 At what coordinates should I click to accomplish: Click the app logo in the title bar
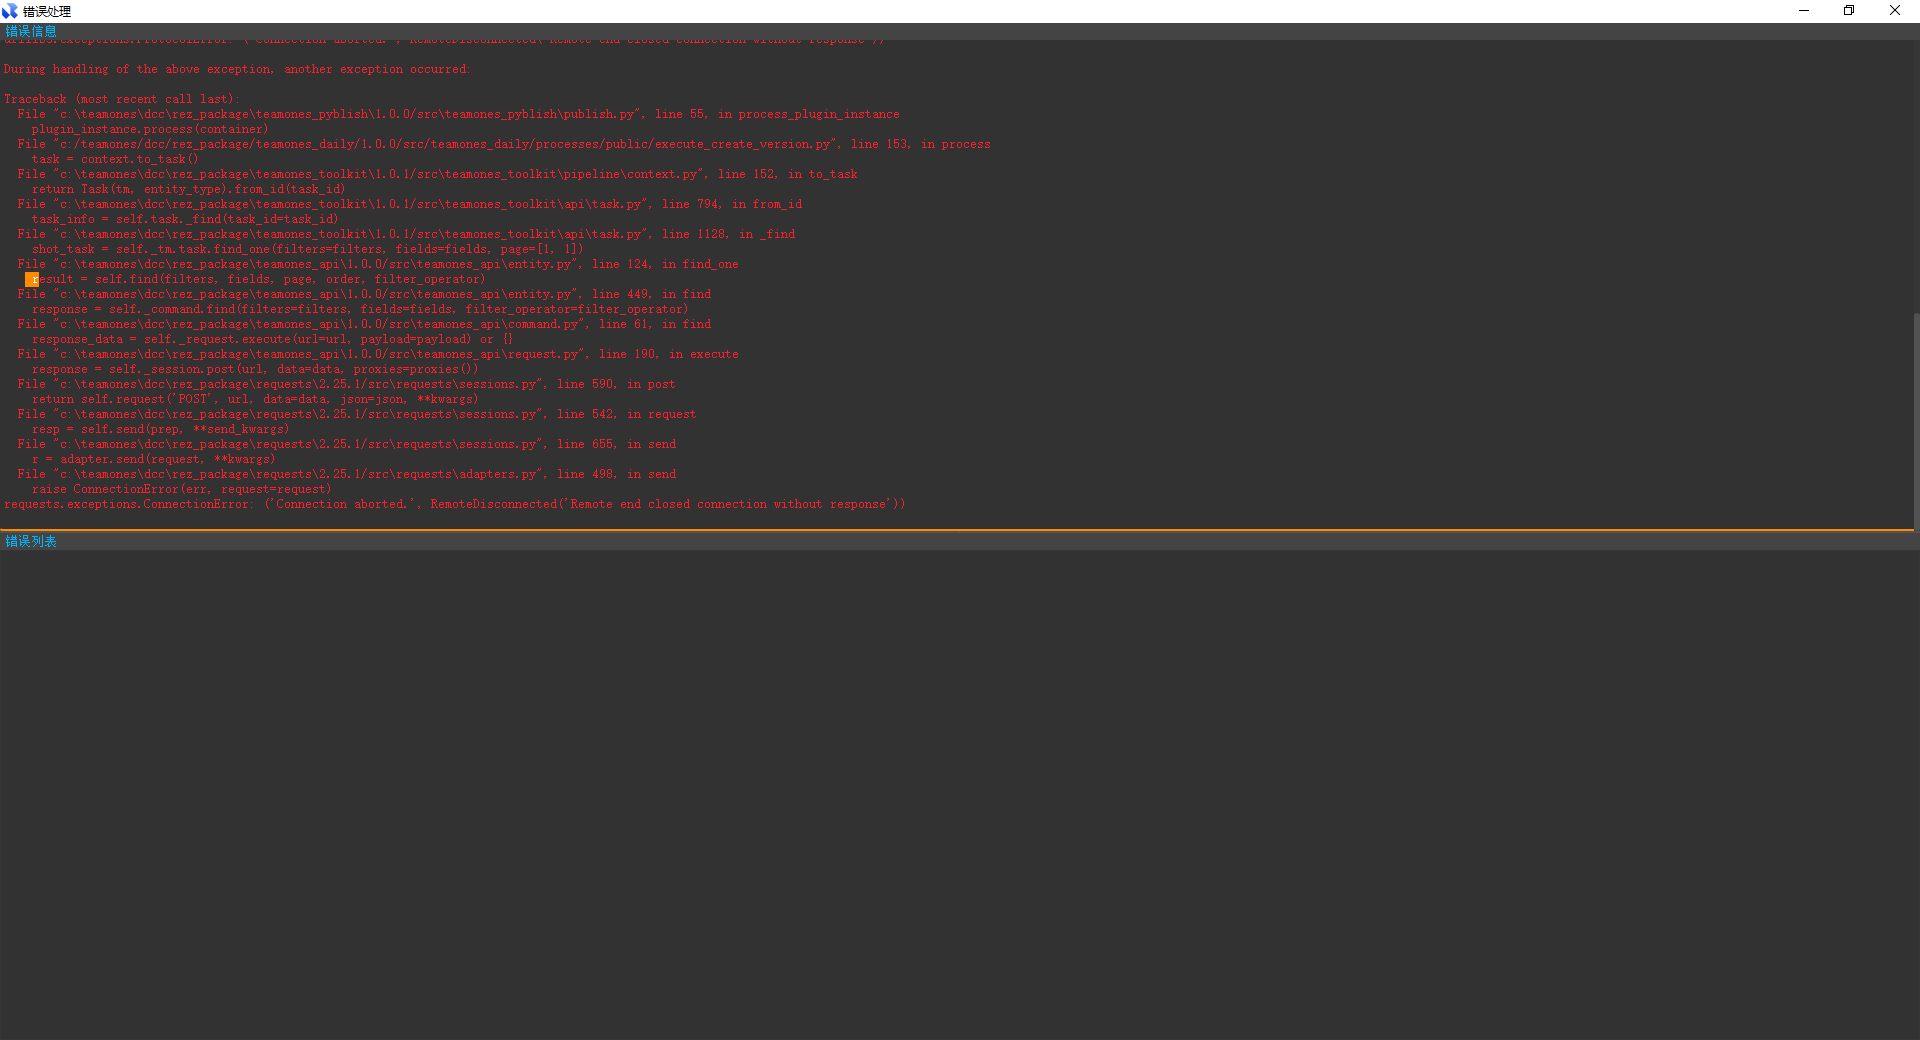pyautogui.click(x=10, y=11)
